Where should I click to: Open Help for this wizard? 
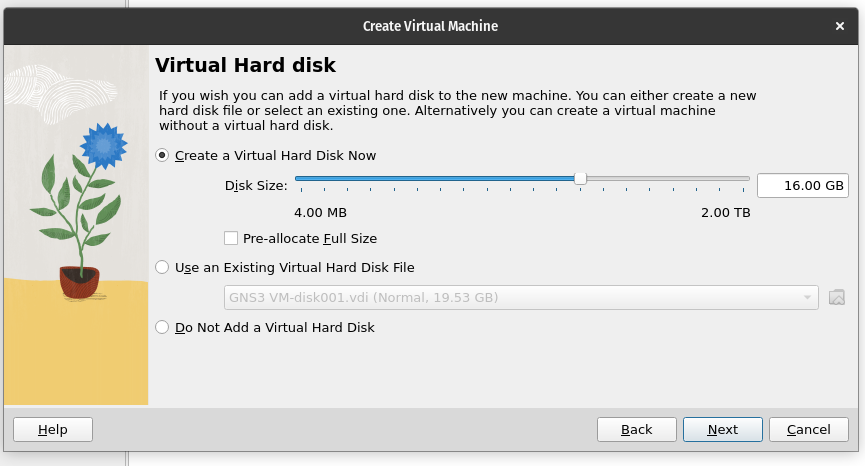(53, 430)
